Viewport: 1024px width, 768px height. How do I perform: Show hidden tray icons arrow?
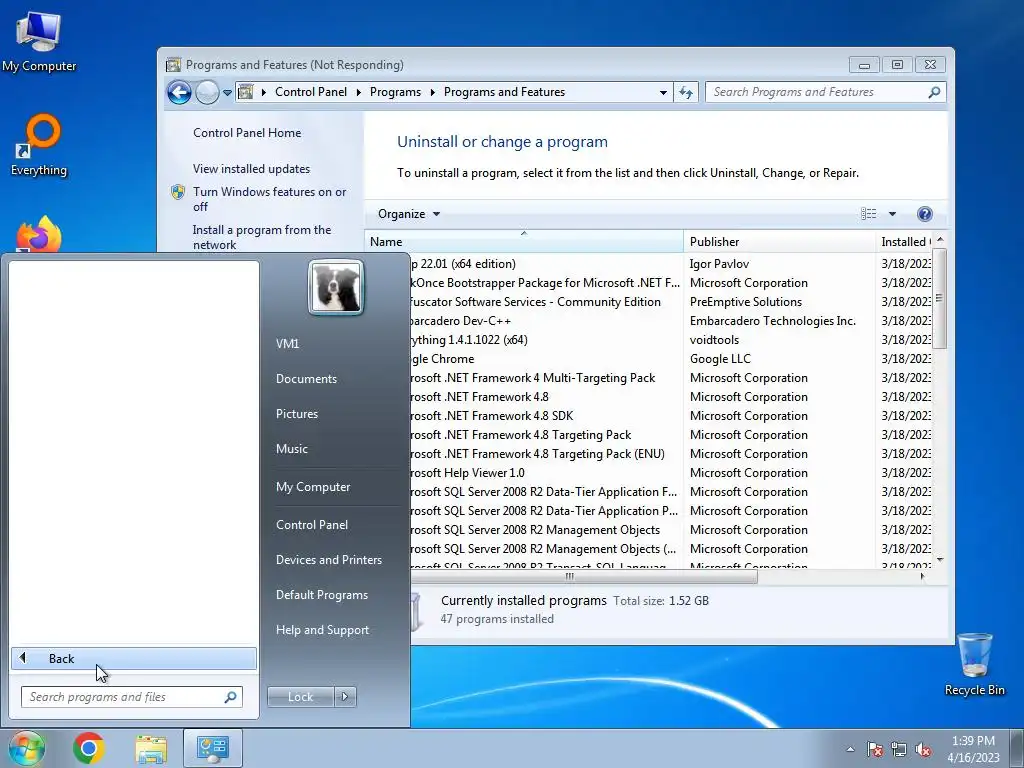click(x=850, y=749)
